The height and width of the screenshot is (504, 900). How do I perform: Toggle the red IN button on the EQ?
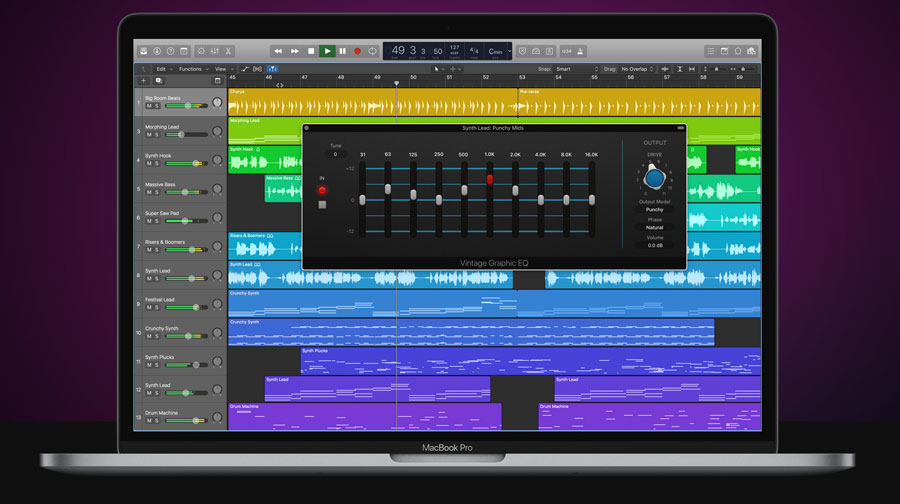(x=322, y=189)
